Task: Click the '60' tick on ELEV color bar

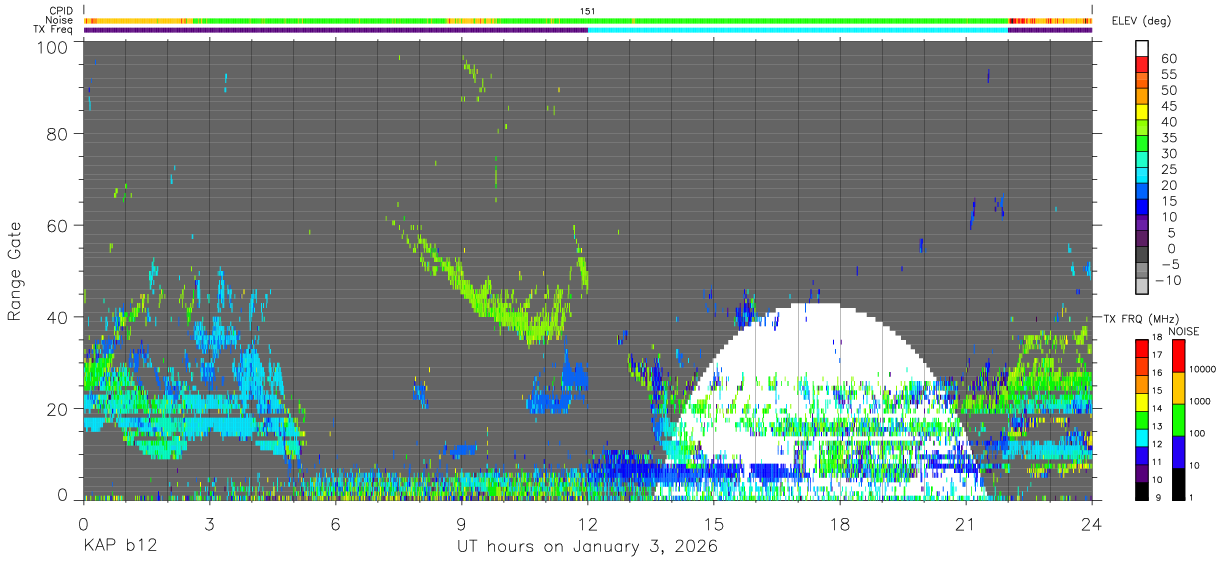Action: (1168, 59)
